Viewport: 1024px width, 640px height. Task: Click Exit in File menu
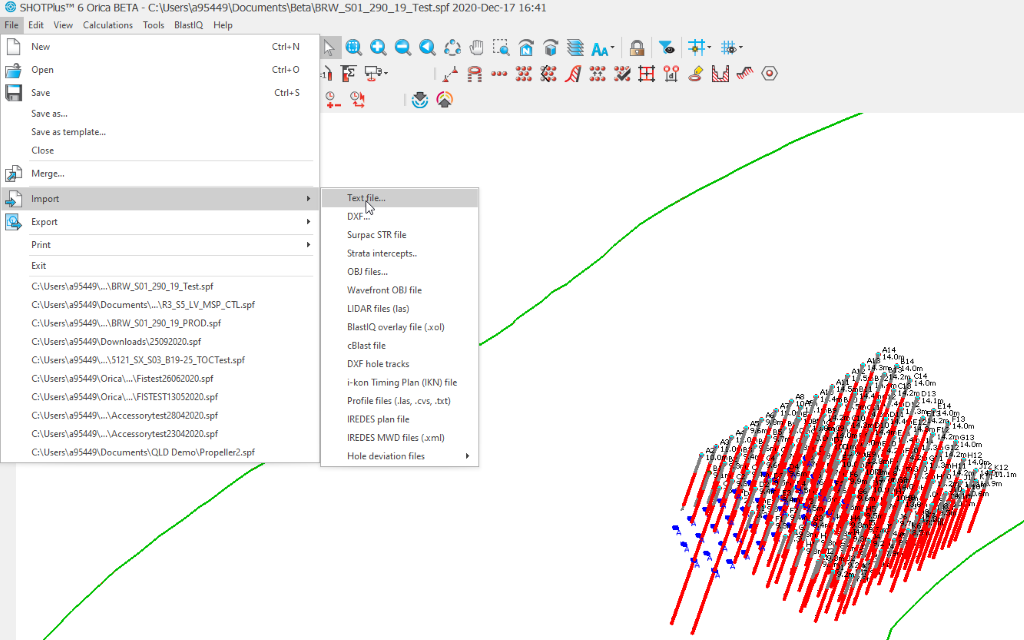pos(160,266)
